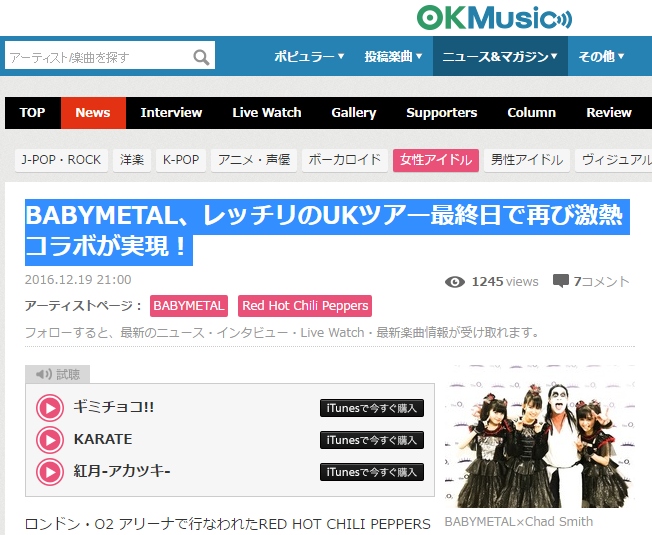Open the Gallery tab
The width and height of the screenshot is (652, 535).
click(354, 113)
